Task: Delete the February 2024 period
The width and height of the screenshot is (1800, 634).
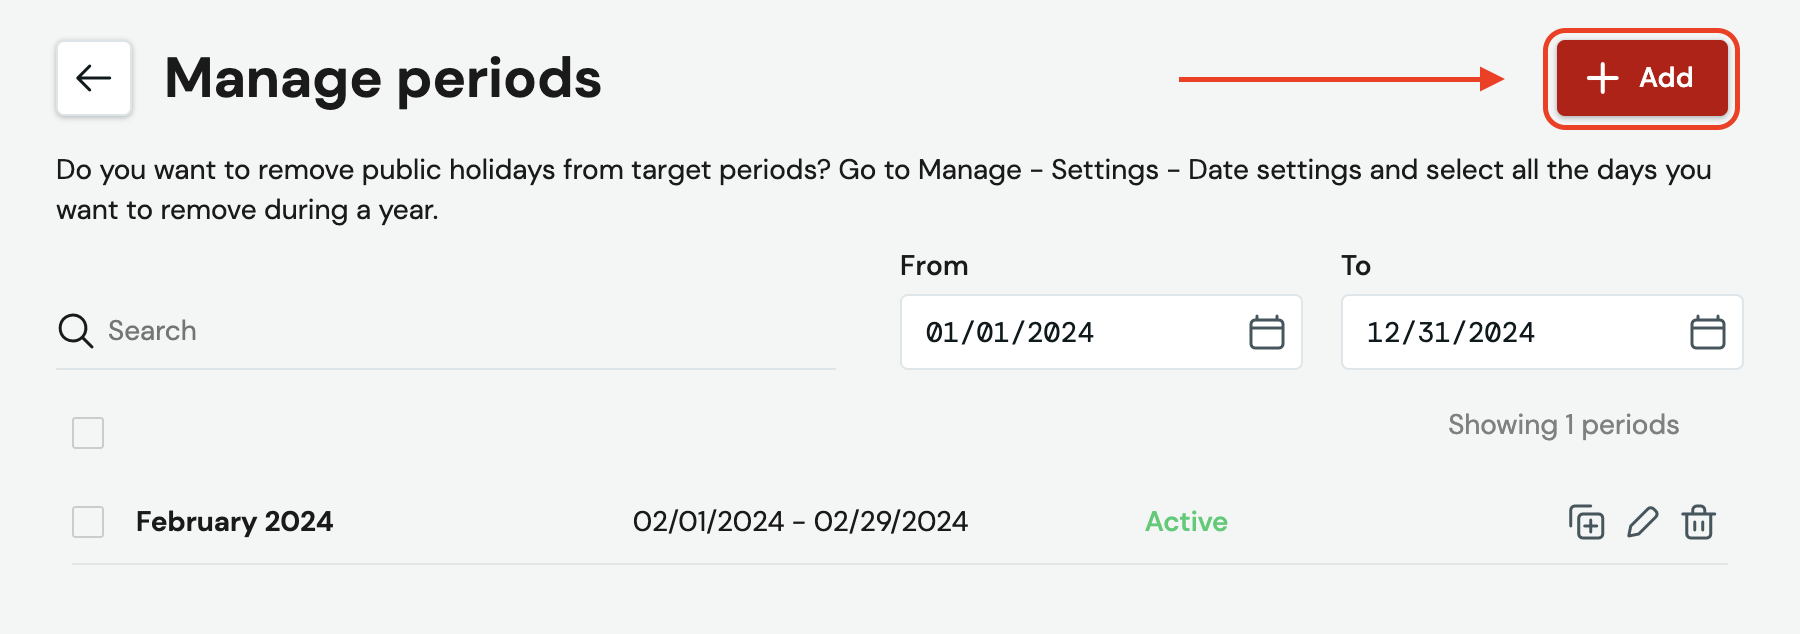Action: click(x=1698, y=522)
